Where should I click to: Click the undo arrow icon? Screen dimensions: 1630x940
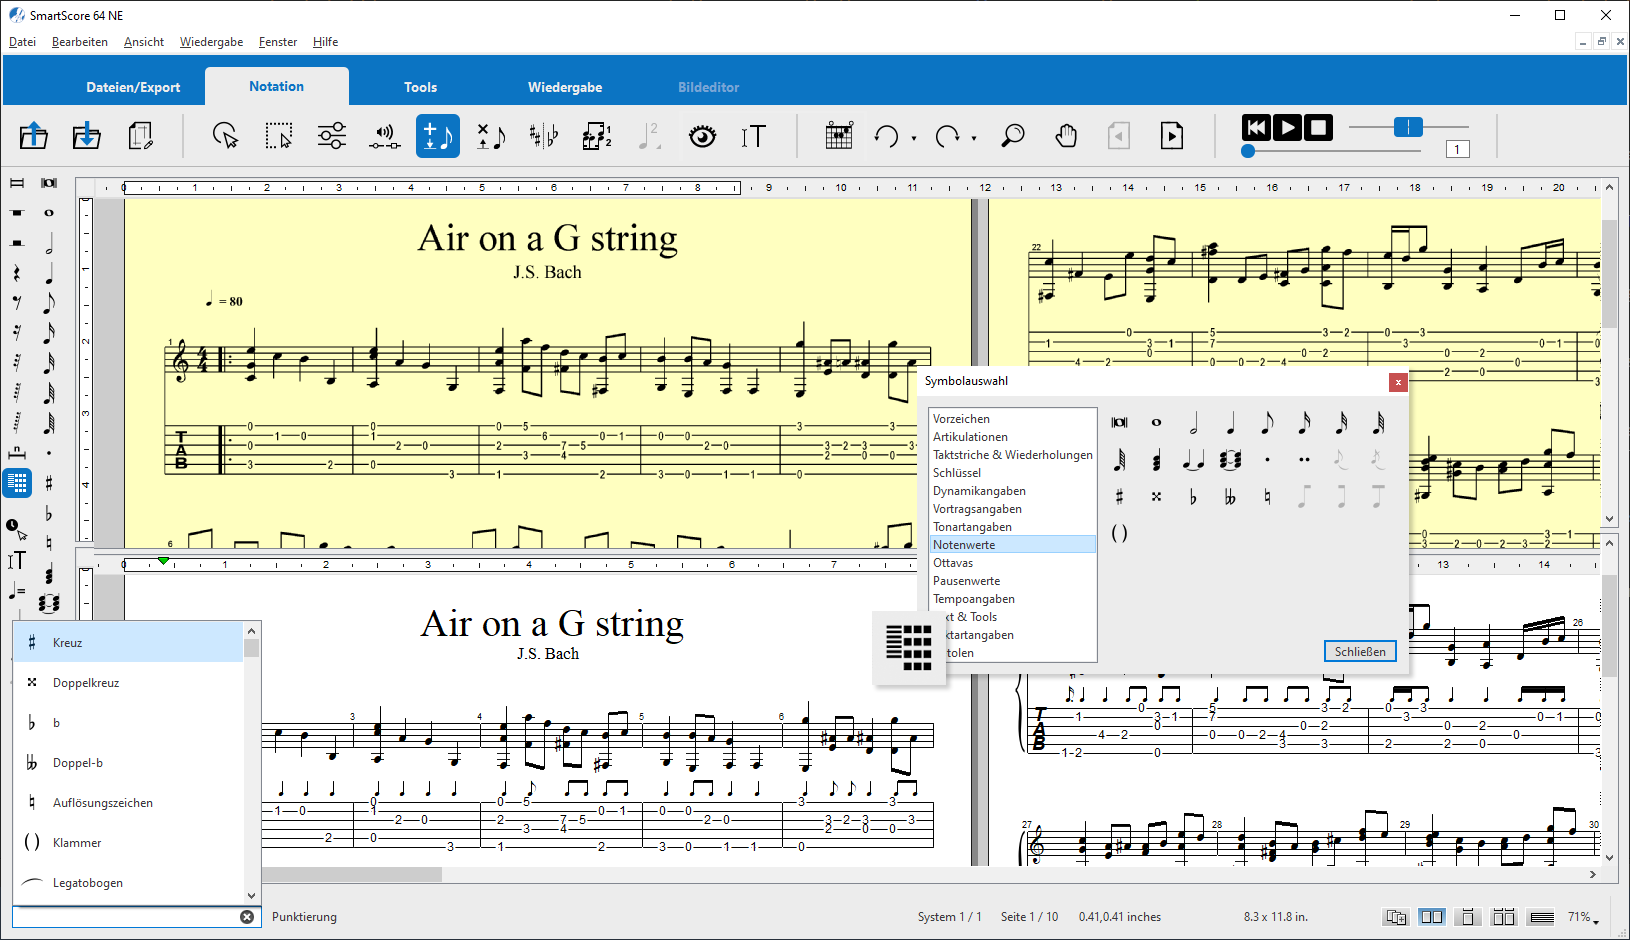886,136
